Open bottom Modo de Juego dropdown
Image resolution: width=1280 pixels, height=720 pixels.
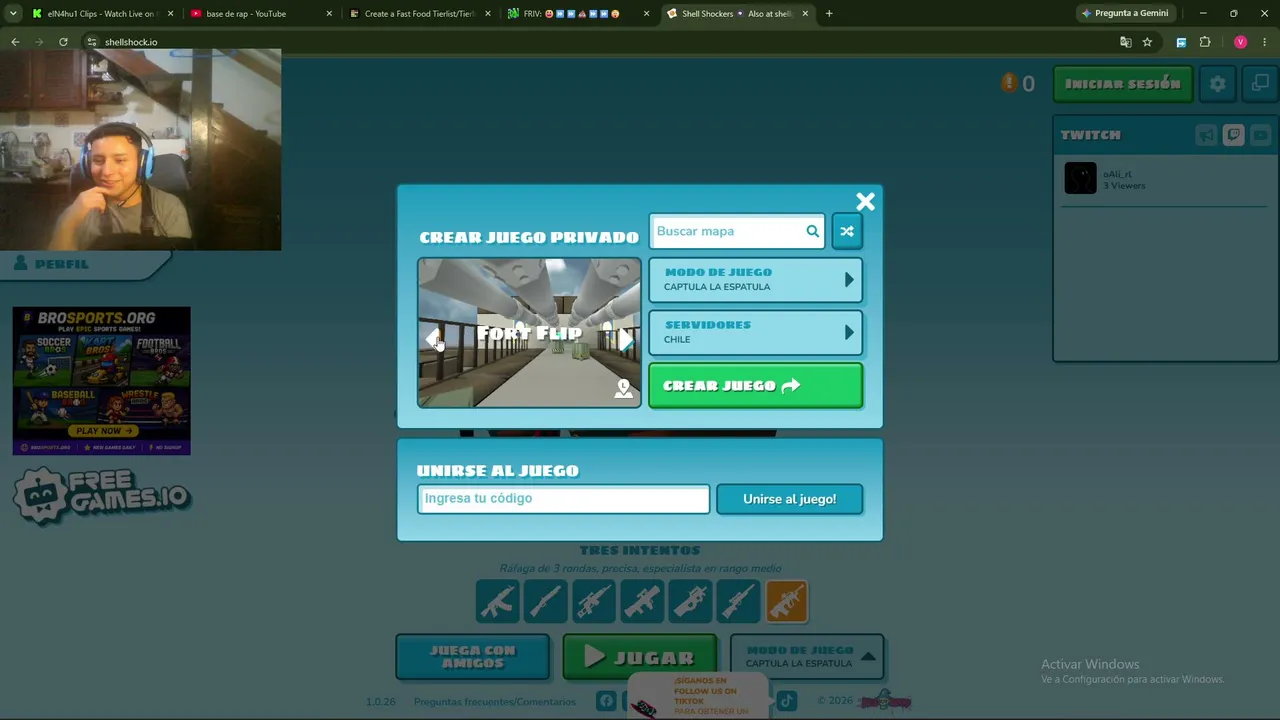pos(807,657)
